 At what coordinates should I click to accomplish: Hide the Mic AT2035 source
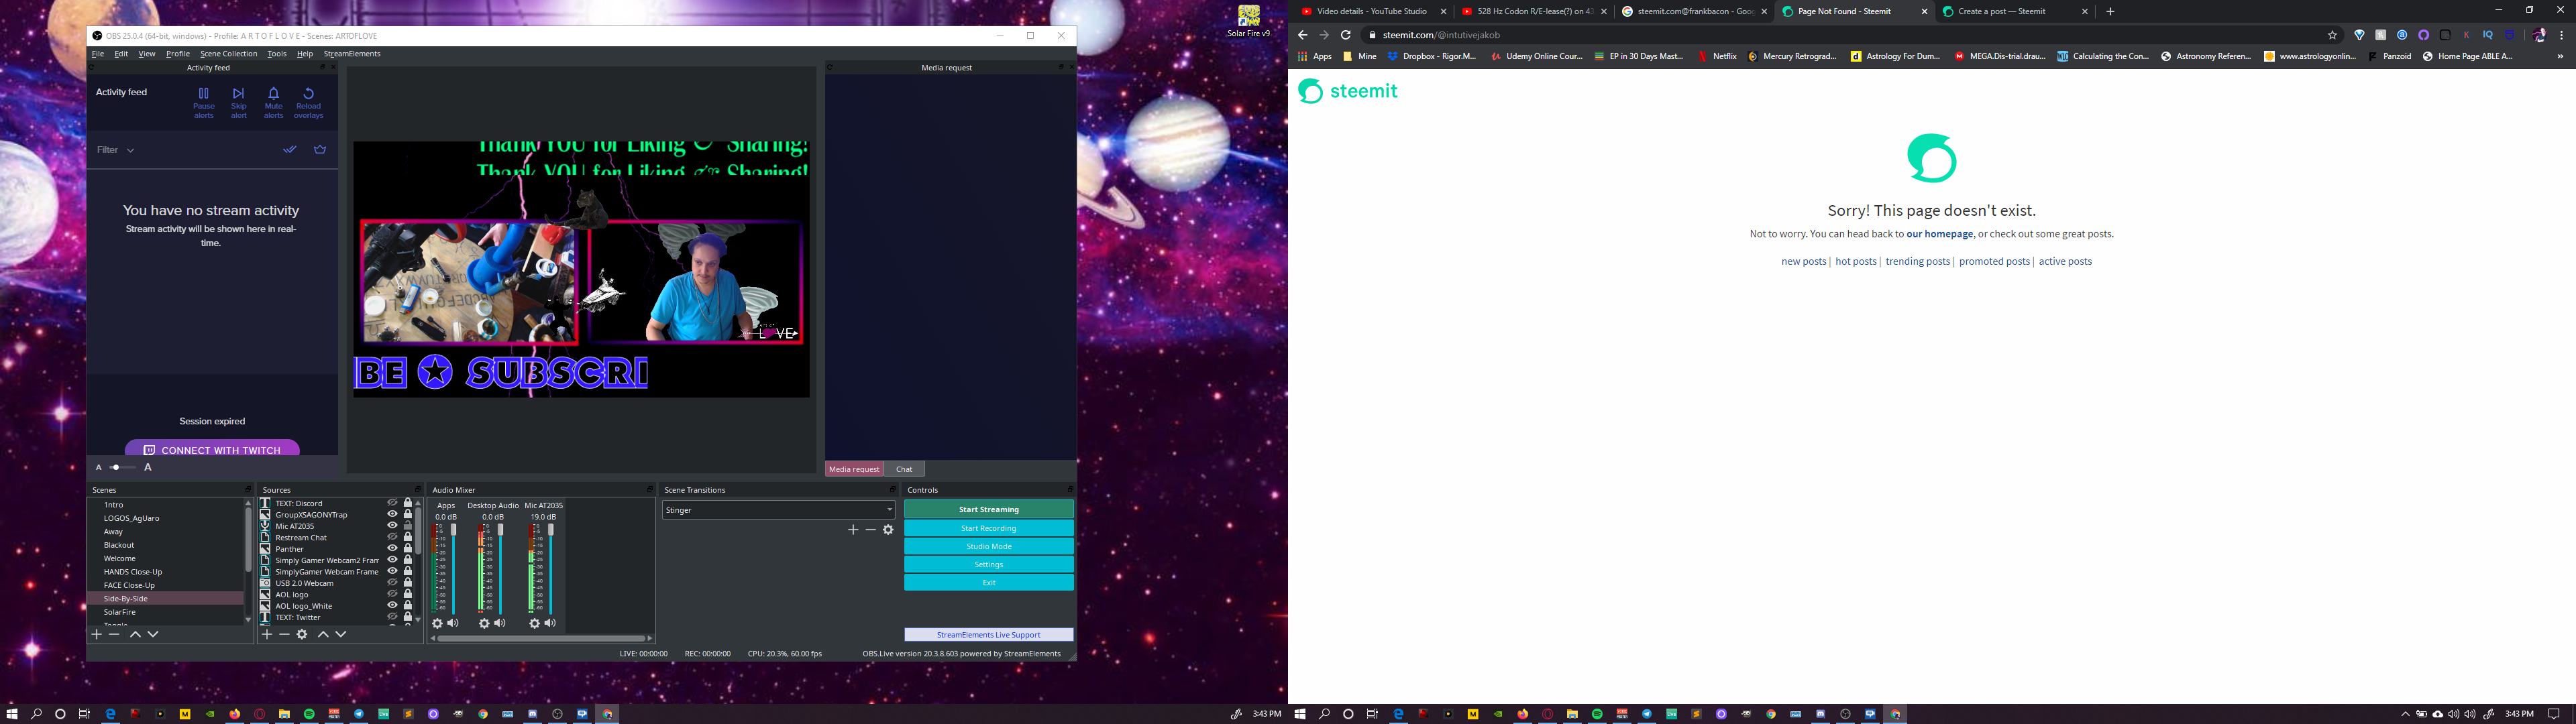click(392, 526)
